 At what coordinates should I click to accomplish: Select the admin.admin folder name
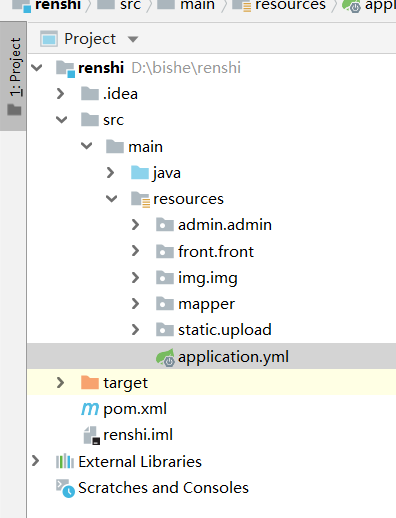coord(225,225)
